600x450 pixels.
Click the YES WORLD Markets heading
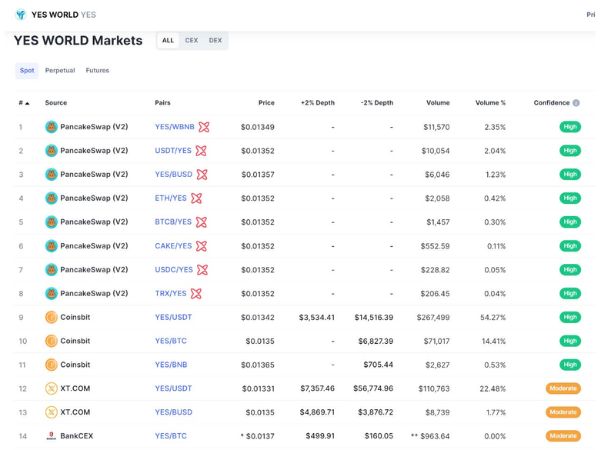[78, 41]
